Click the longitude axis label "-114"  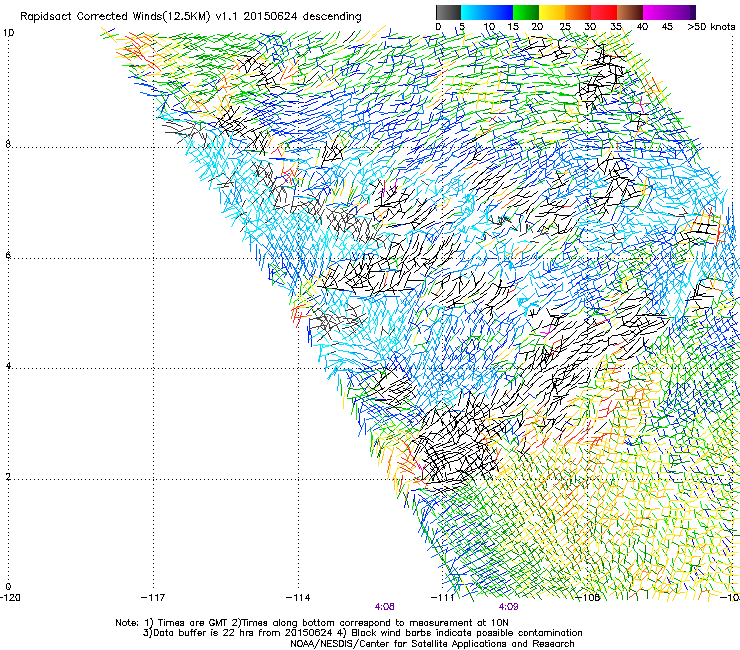pyautogui.click(x=298, y=598)
